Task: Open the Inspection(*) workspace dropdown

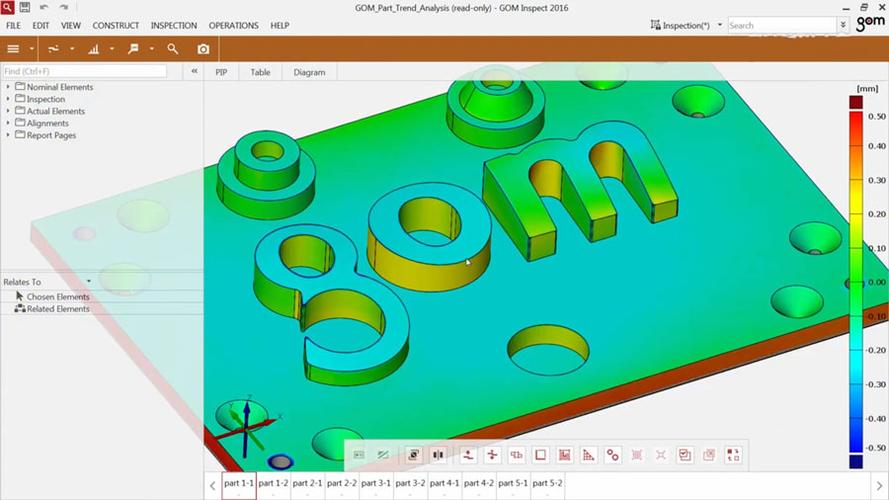Action: 720,25
